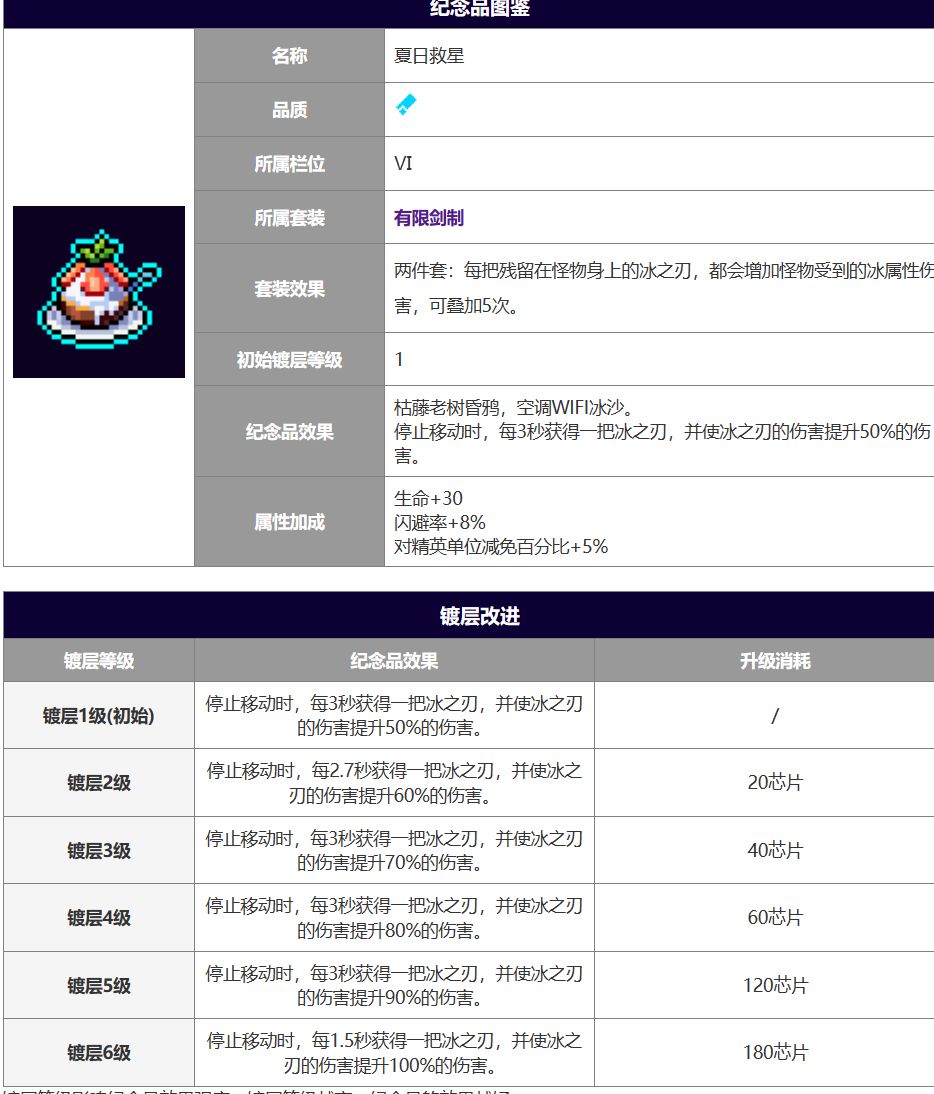Select the 镀层4级 row label

(x=99, y=917)
